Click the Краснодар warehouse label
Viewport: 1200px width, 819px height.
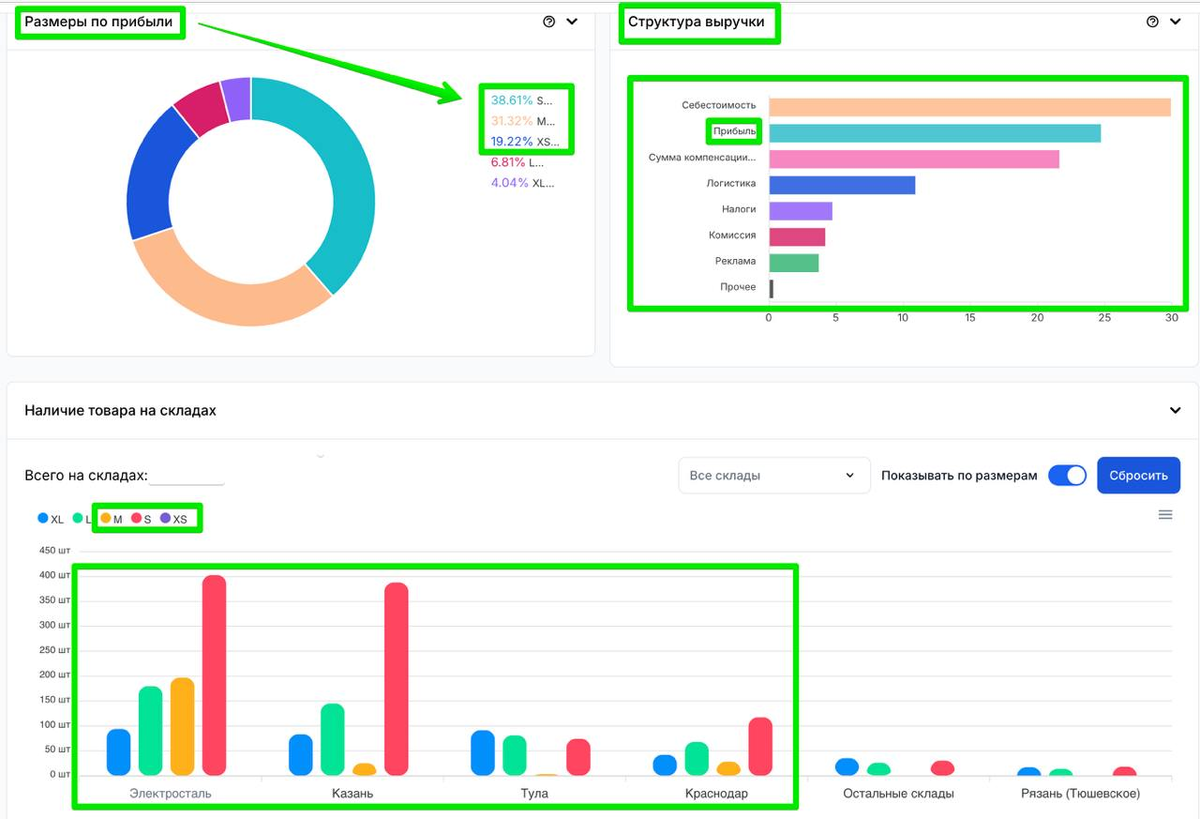coord(716,793)
